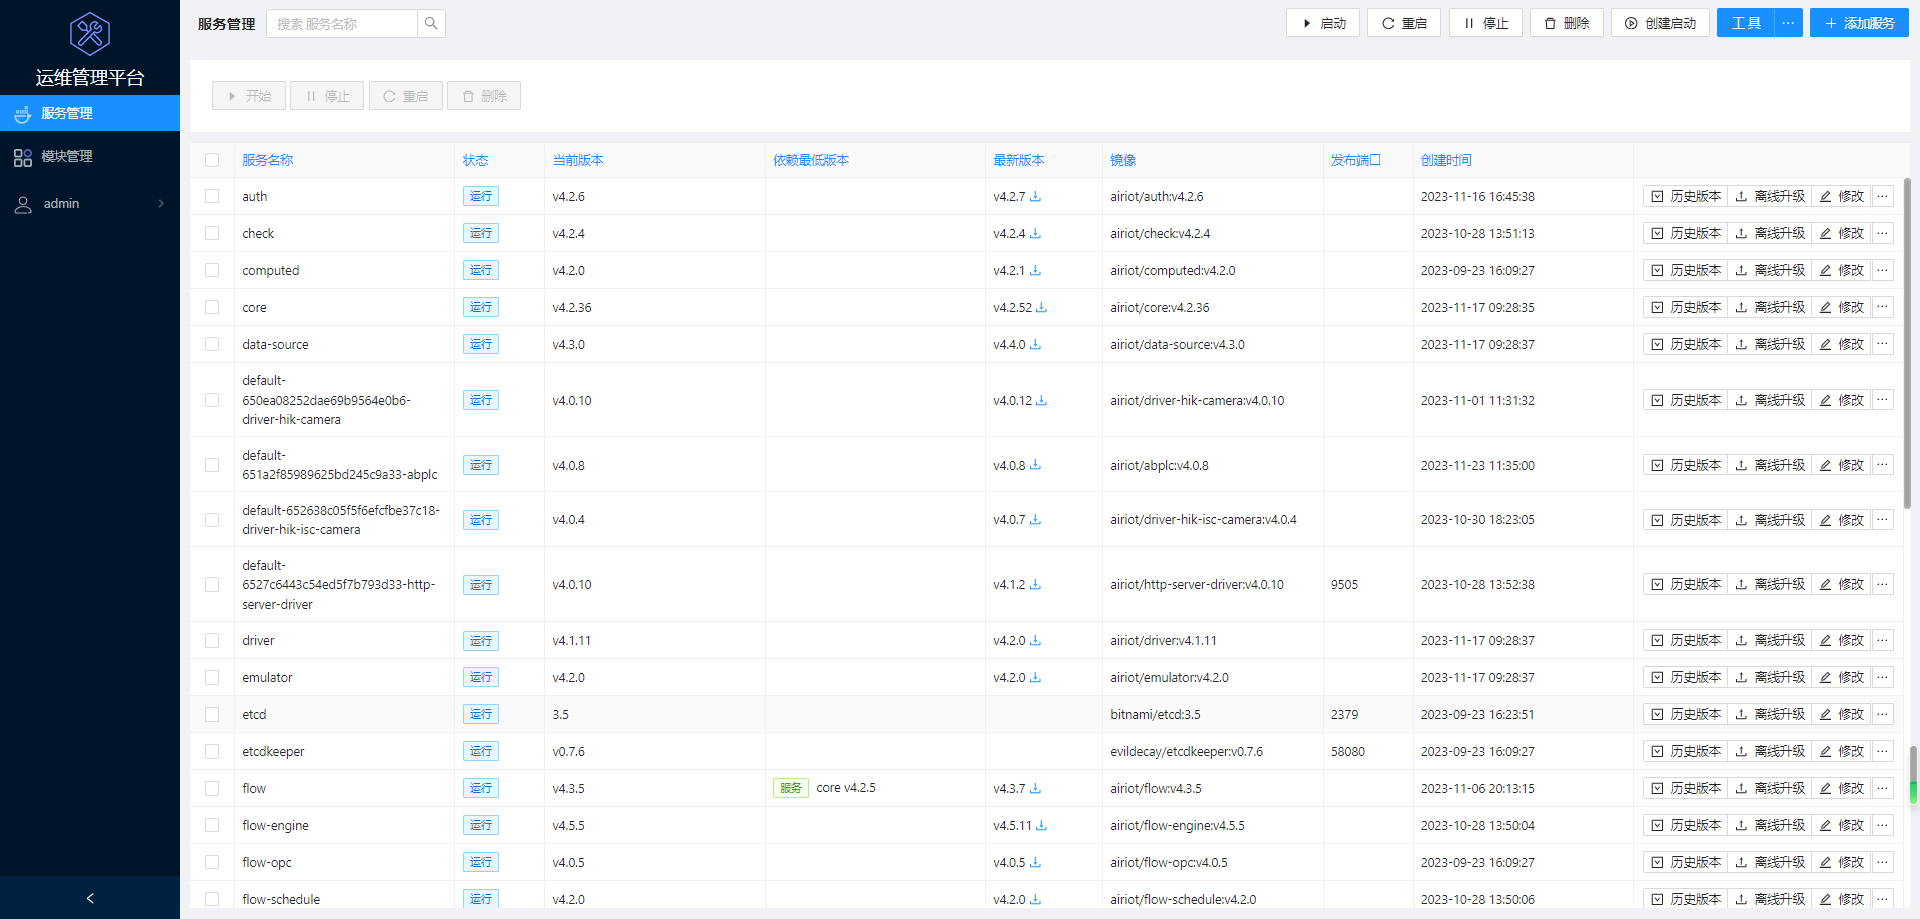
Task: Click the top 删除 delete button
Action: (x=1567, y=23)
